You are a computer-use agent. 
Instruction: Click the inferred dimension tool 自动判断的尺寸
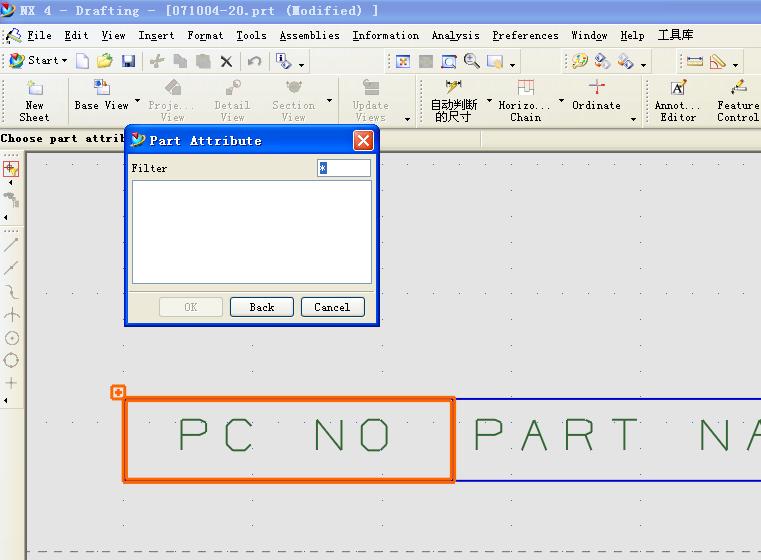pyautogui.click(x=454, y=101)
